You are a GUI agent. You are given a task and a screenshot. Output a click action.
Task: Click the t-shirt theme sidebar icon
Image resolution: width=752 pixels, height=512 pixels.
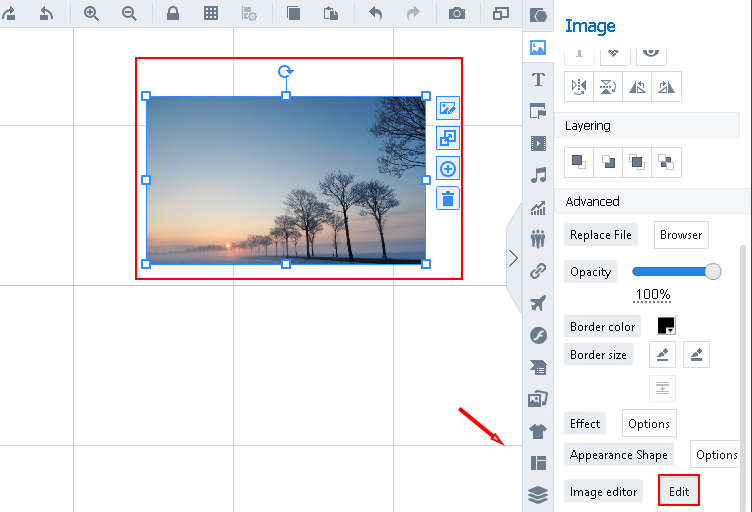tap(538, 431)
